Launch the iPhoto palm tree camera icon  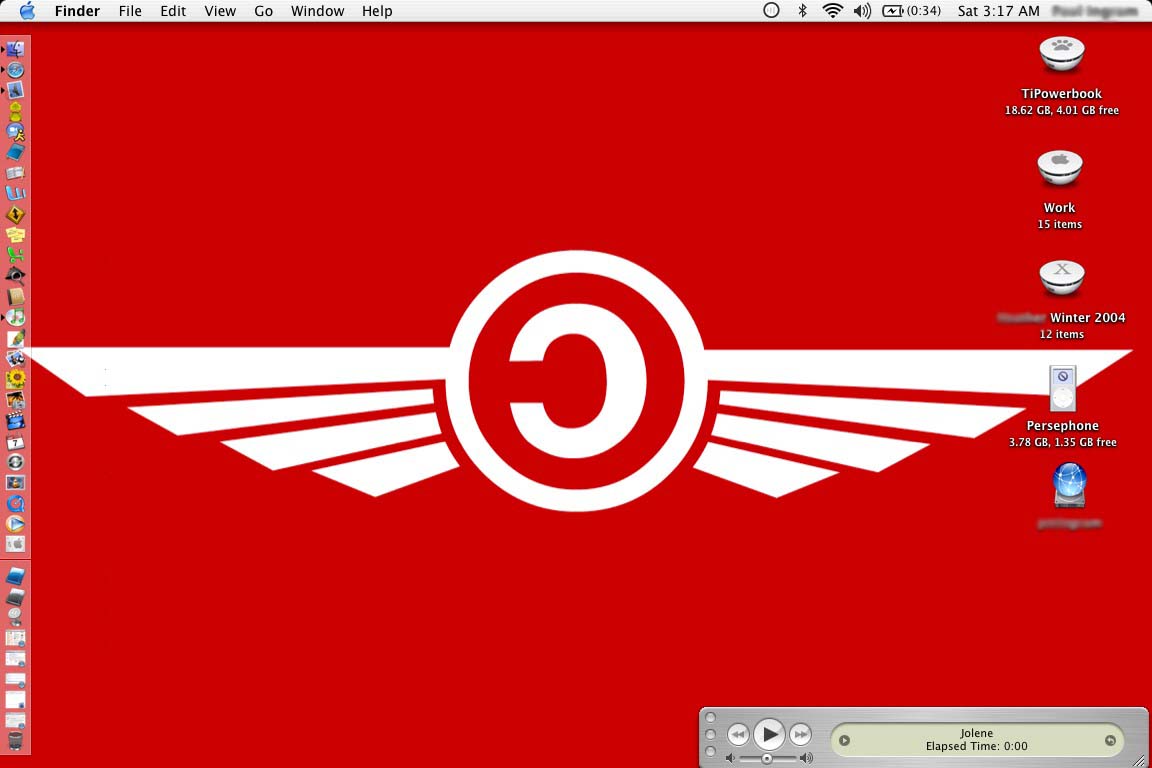(15, 401)
